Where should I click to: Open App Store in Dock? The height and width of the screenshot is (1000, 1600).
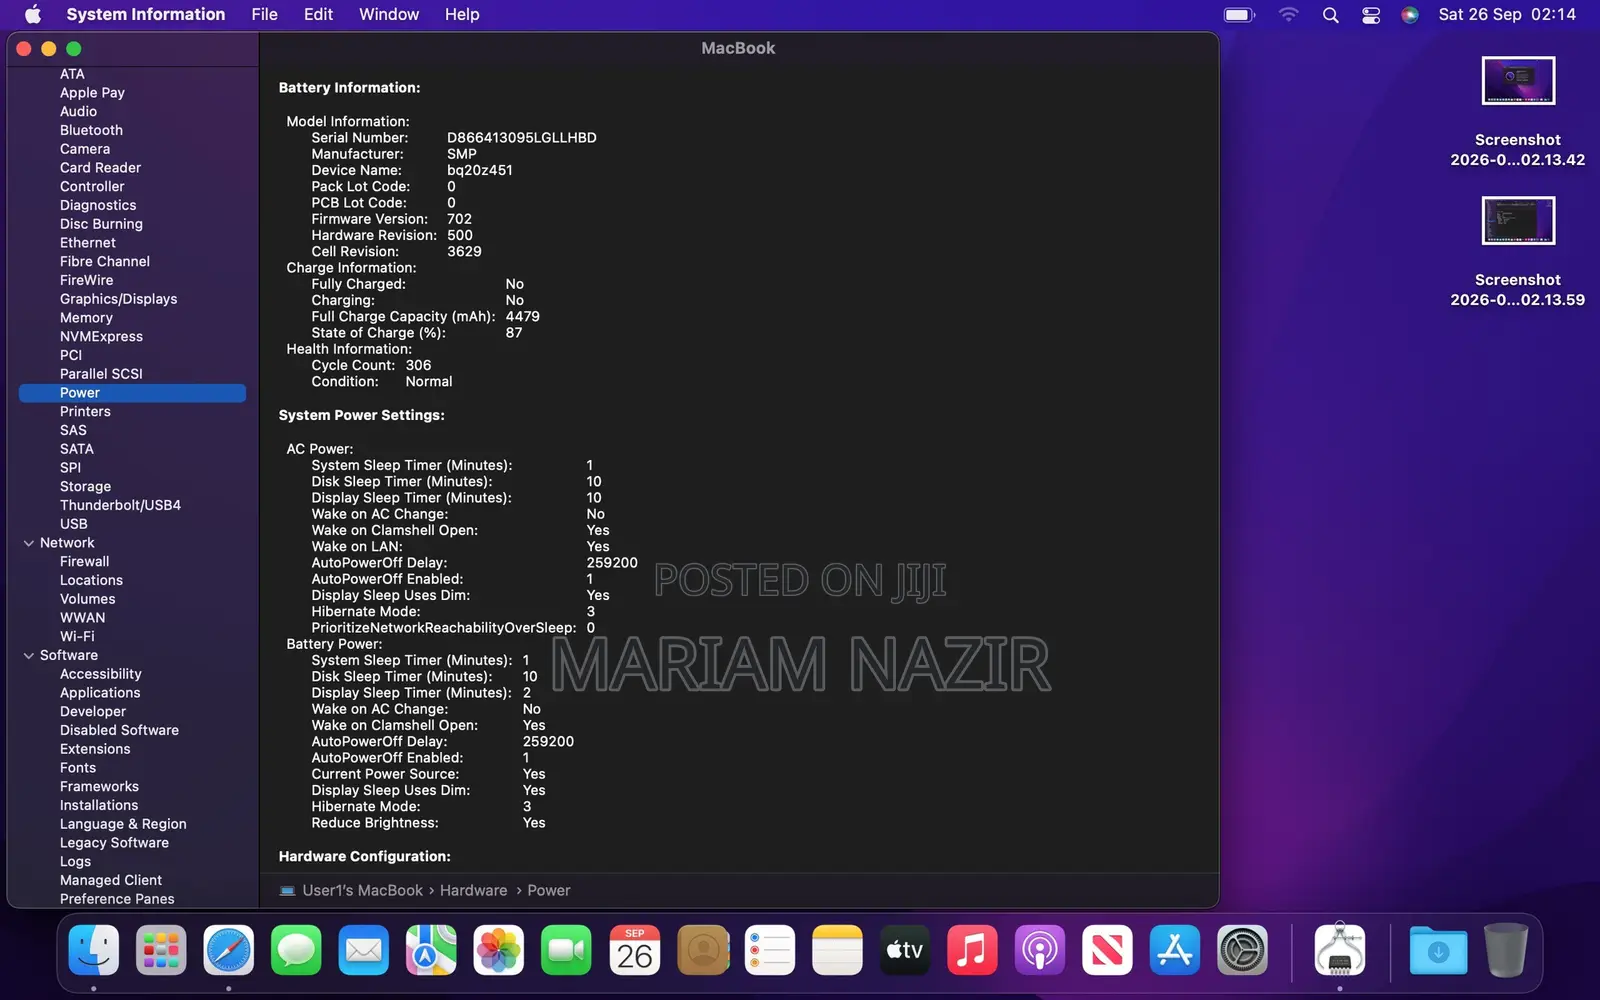pos(1175,949)
